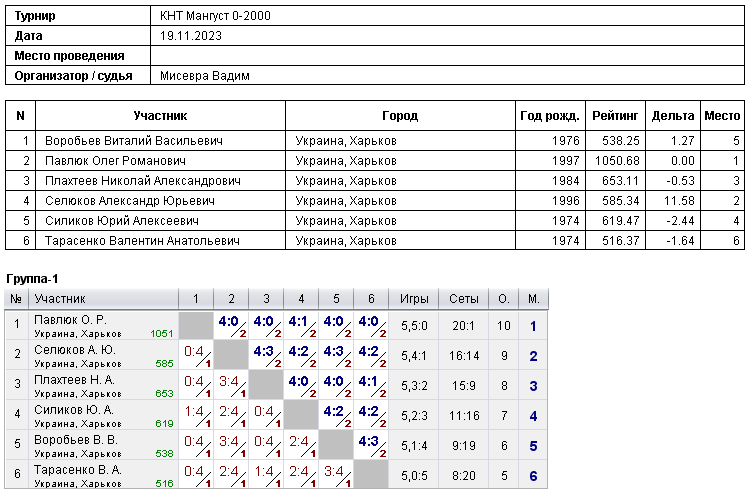
Task: Click the Дельта column header
Action: pos(673,116)
